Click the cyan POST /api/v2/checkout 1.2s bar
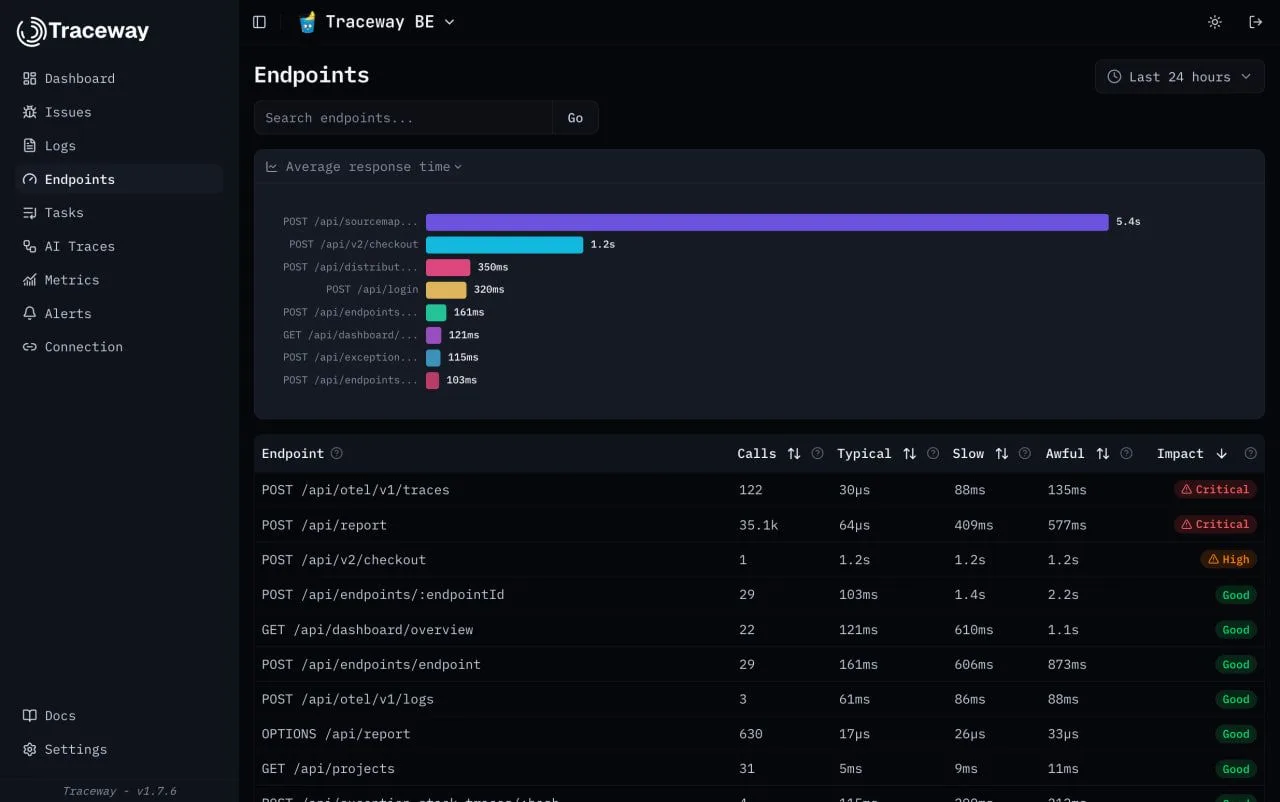The height and width of the screenshot is (802, 1280). (504, 245)
